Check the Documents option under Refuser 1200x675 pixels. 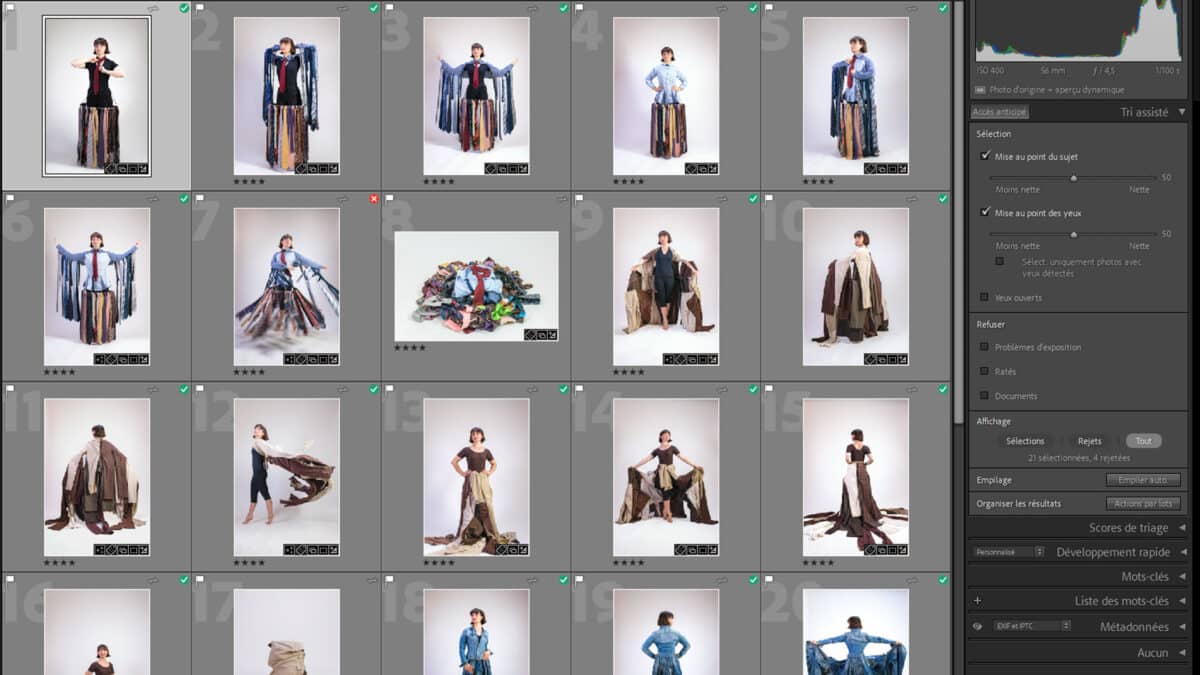point(985,396)
